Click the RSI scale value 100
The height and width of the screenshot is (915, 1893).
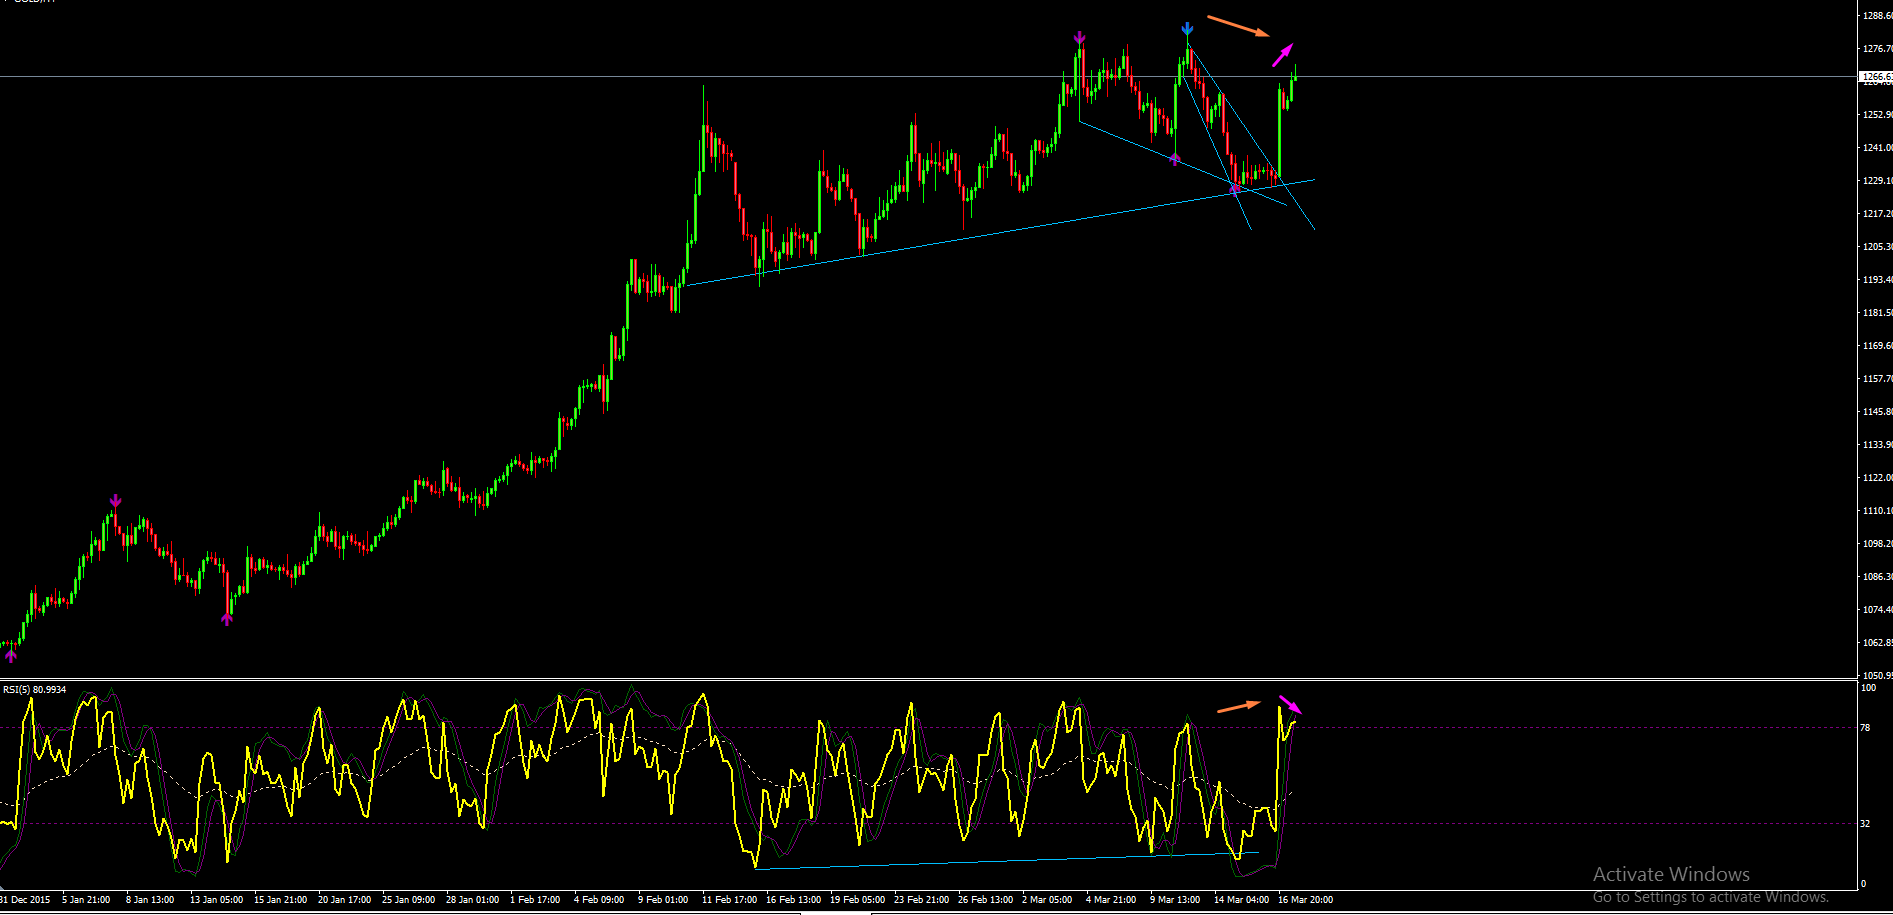tap(1868, 688)
